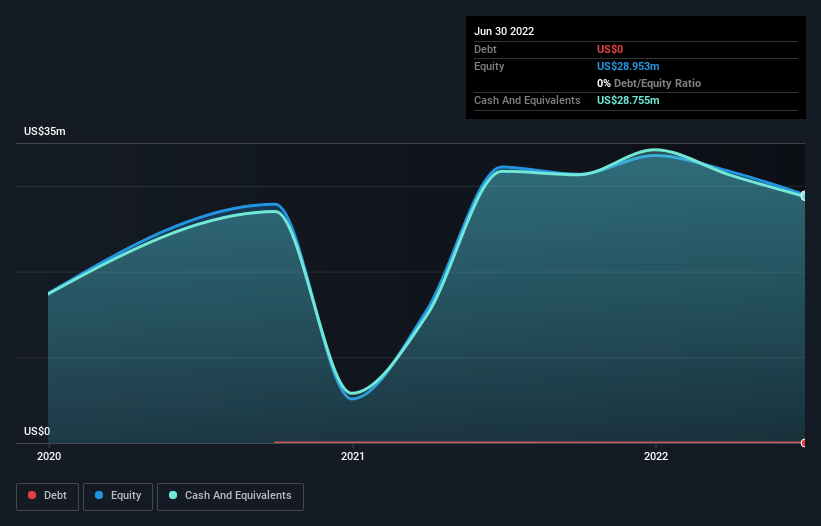Viewport: 821px width, 526px height.
Task: Click the 2021 x-axis label
Action: (353, 456)
